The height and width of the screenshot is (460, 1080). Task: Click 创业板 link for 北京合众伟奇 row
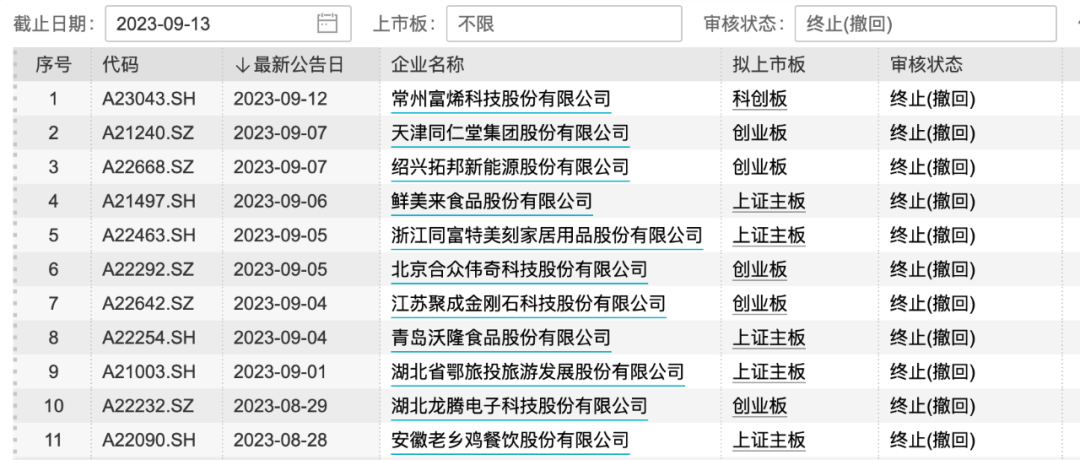[x=760, y=270]
